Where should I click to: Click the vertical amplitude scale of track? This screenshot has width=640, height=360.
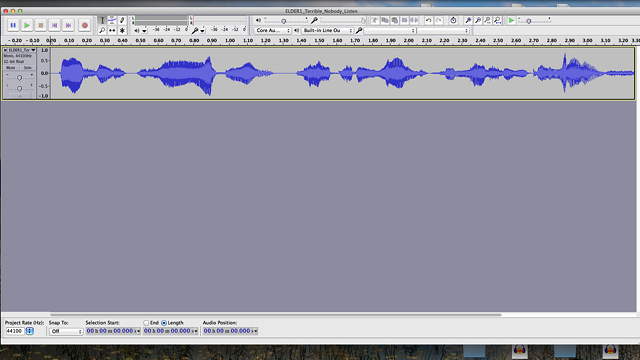(44, 73)
